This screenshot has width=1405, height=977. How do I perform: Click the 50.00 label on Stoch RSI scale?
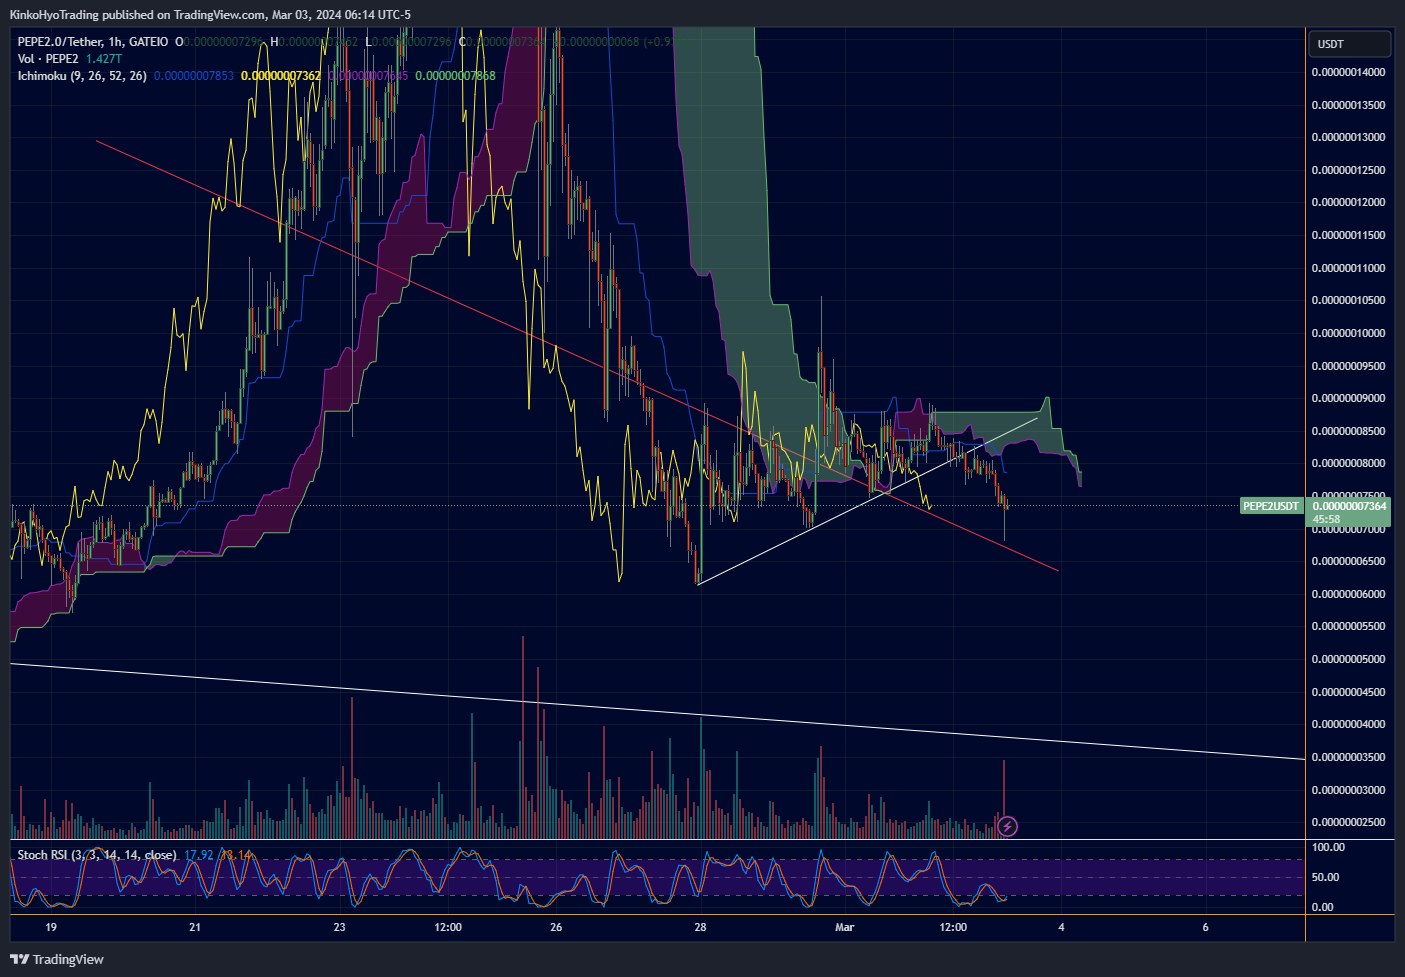1326,877
